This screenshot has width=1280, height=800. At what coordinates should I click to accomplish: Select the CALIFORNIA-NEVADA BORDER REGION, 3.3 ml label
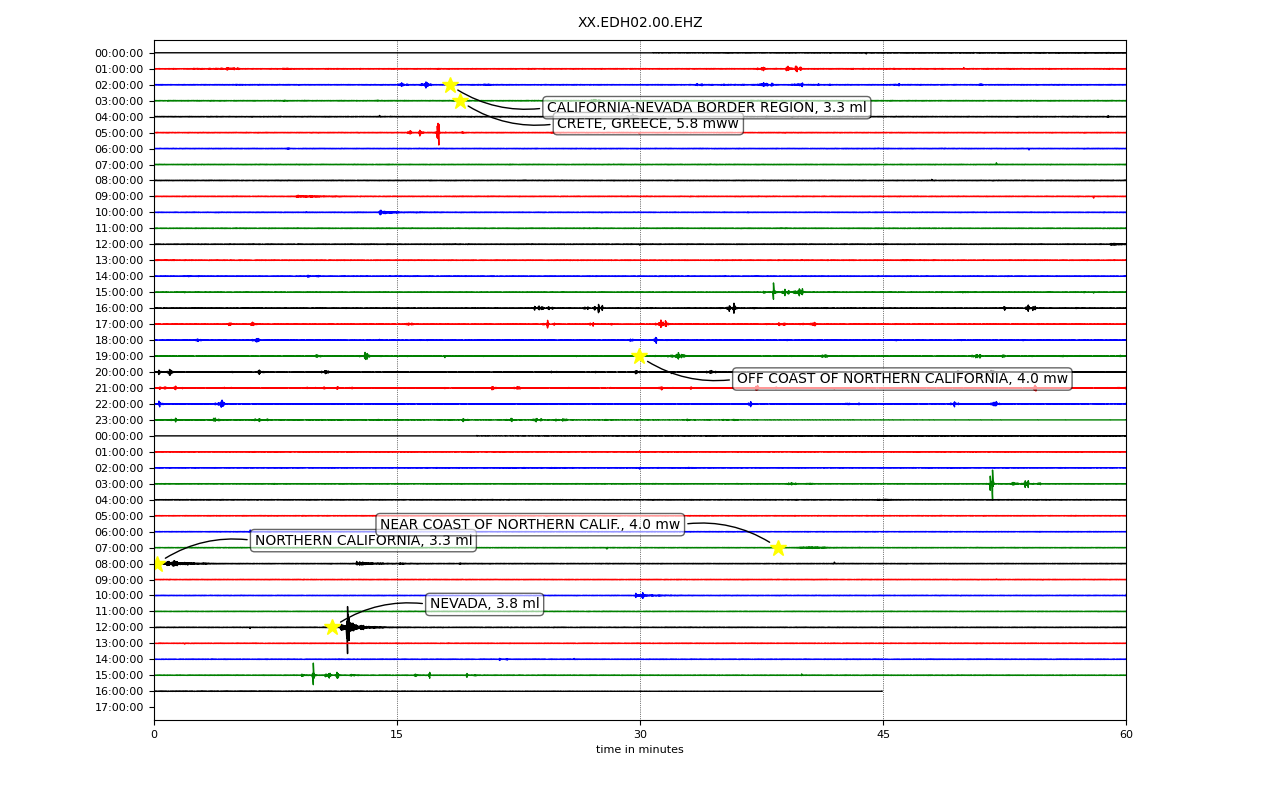pyautogui.click(x=707, y=108)
